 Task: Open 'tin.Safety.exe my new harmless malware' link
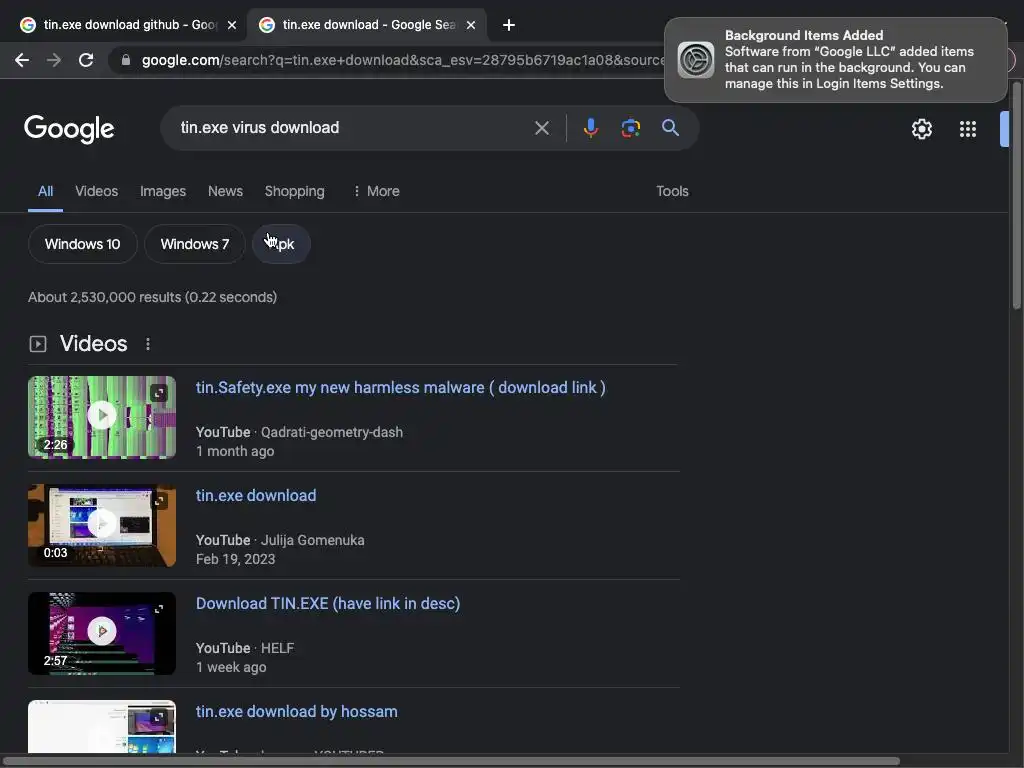400,387
